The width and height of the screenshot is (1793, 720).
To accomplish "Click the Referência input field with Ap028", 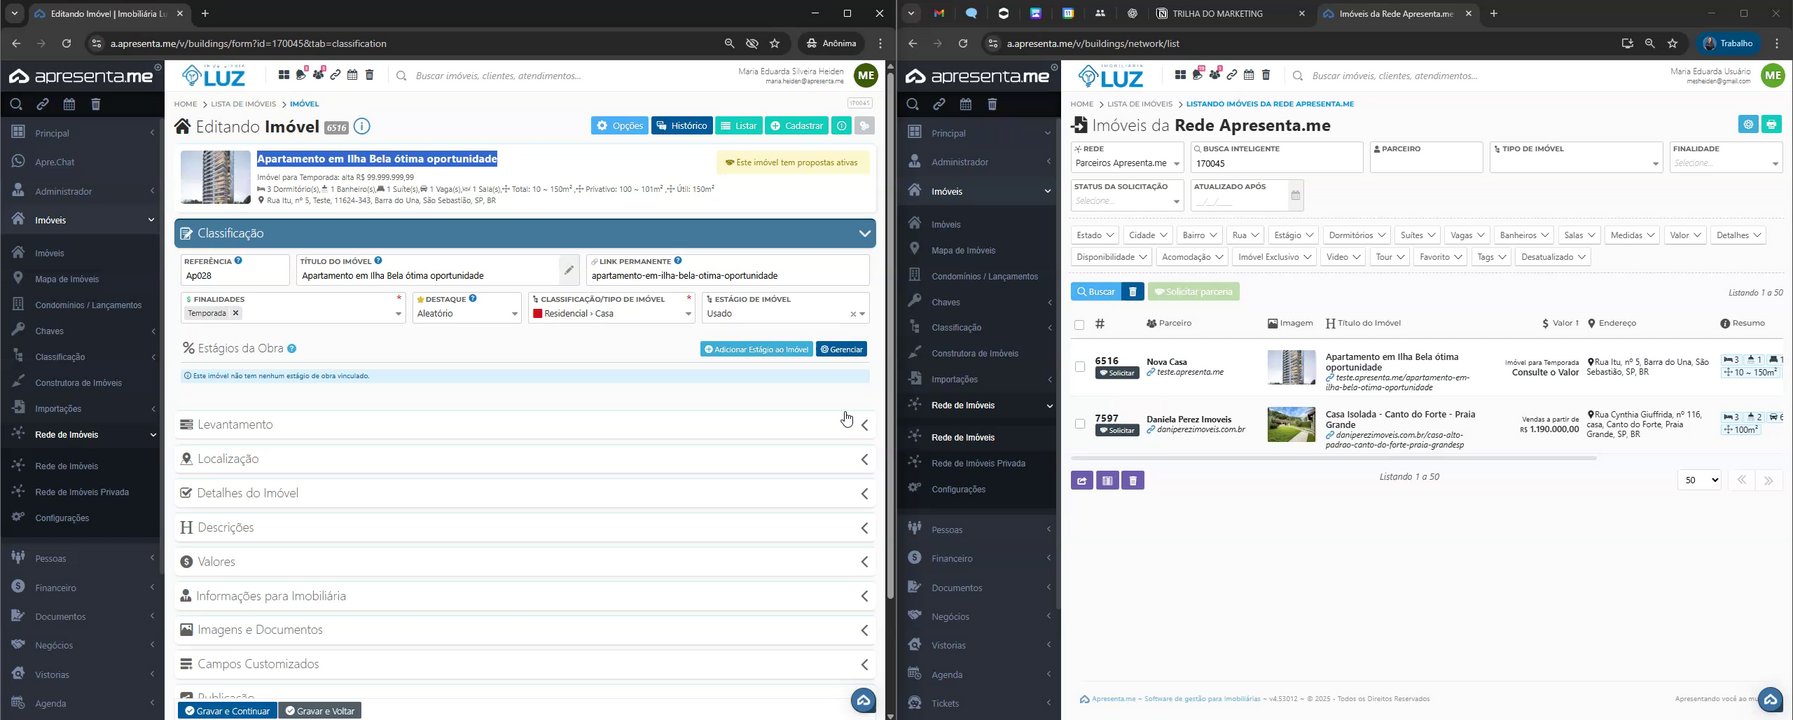I will coord(235,275).
